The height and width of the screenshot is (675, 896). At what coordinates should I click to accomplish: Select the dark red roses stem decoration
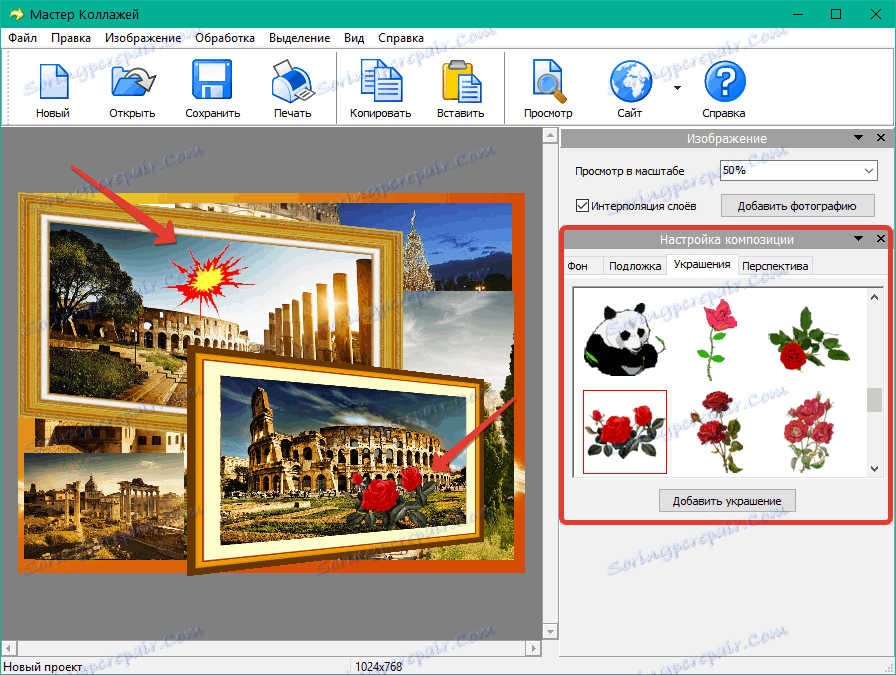[715, 432]
